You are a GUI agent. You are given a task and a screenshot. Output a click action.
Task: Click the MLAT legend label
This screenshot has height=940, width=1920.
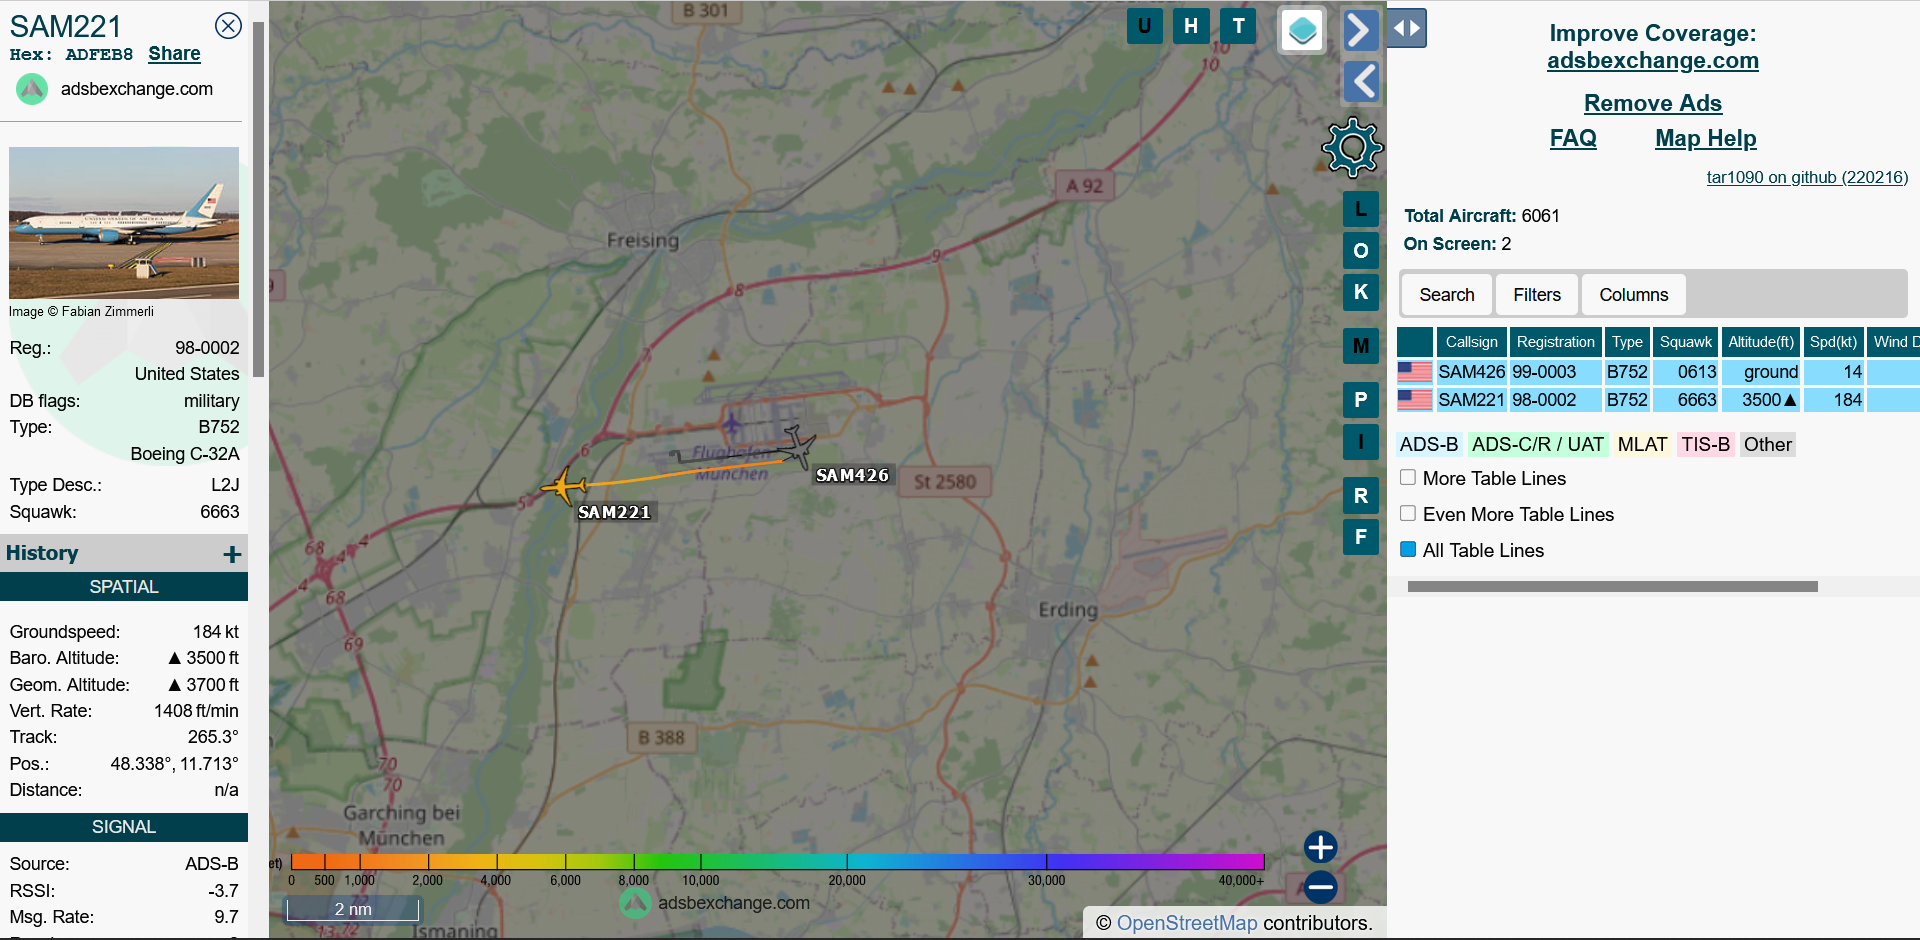coord(1642,445)
